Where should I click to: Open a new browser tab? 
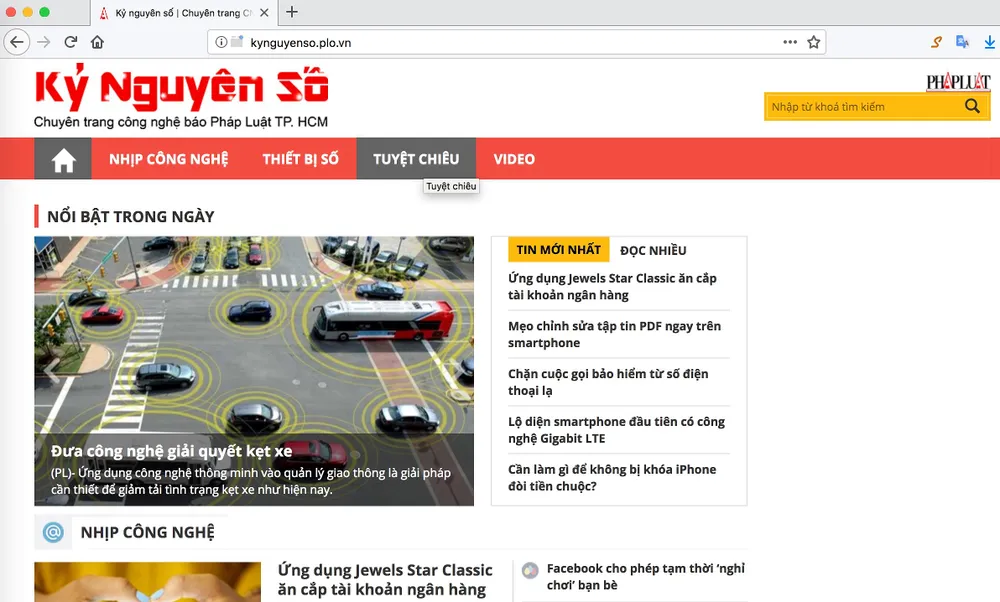pyautogui.click(x=292, y=12)
